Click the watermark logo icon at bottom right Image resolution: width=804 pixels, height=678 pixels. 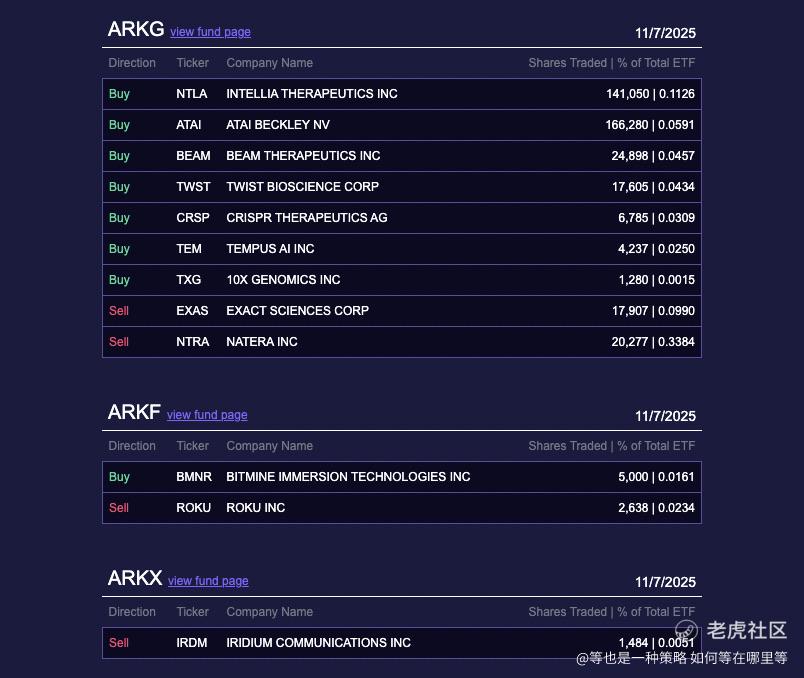pos(687,630)
